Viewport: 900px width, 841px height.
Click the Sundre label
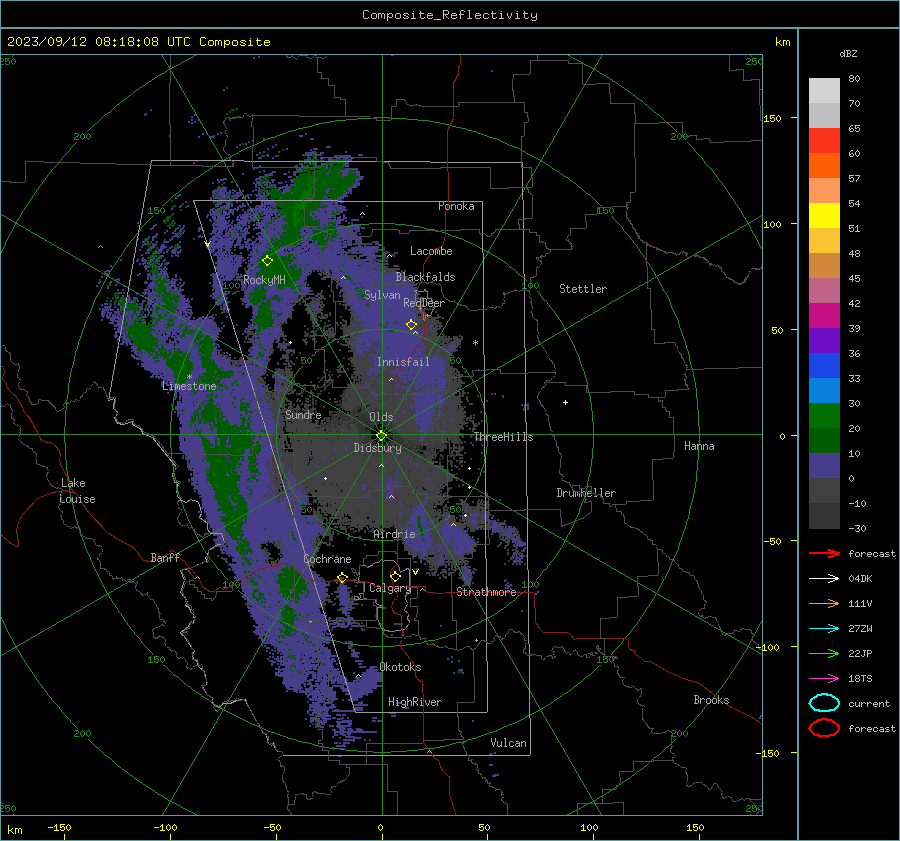(303, 414)
